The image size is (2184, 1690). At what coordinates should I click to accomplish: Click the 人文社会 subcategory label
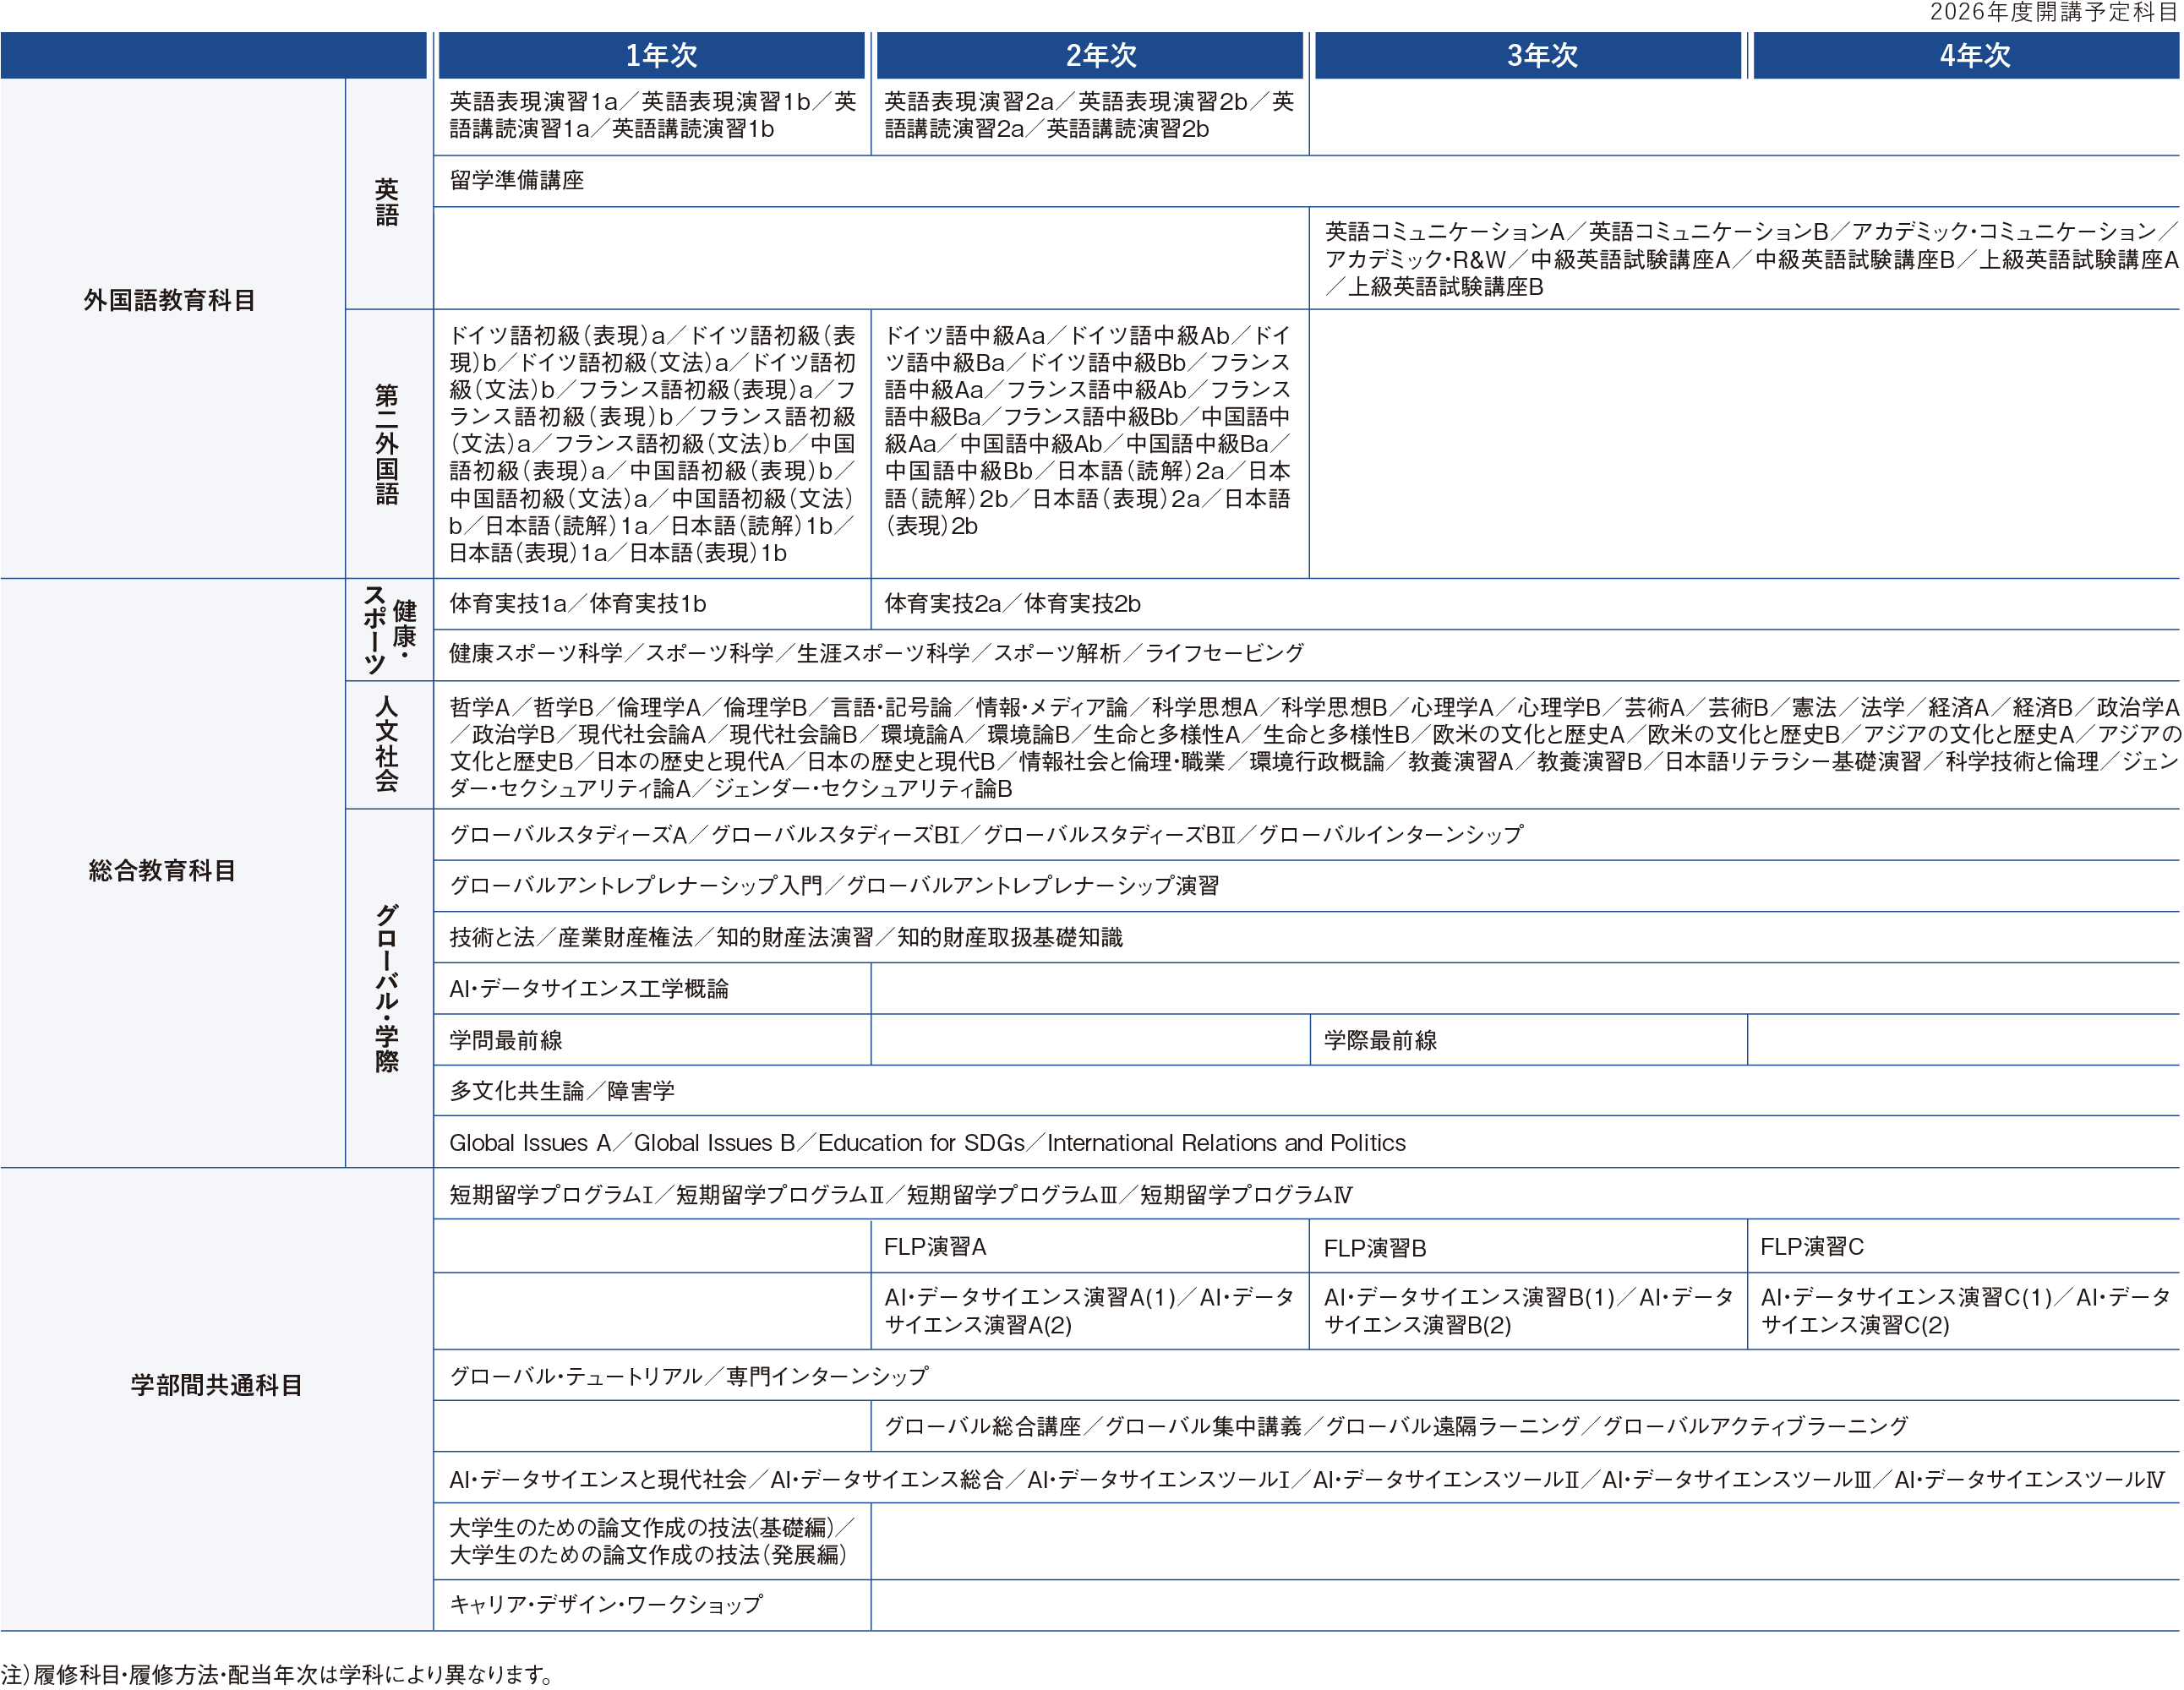(x=389, y=745)
